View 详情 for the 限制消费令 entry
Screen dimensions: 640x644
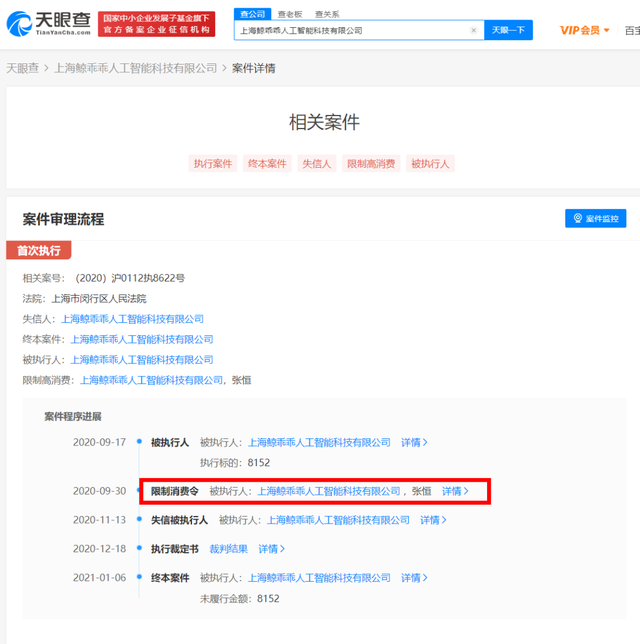click(x=455, y=491)
